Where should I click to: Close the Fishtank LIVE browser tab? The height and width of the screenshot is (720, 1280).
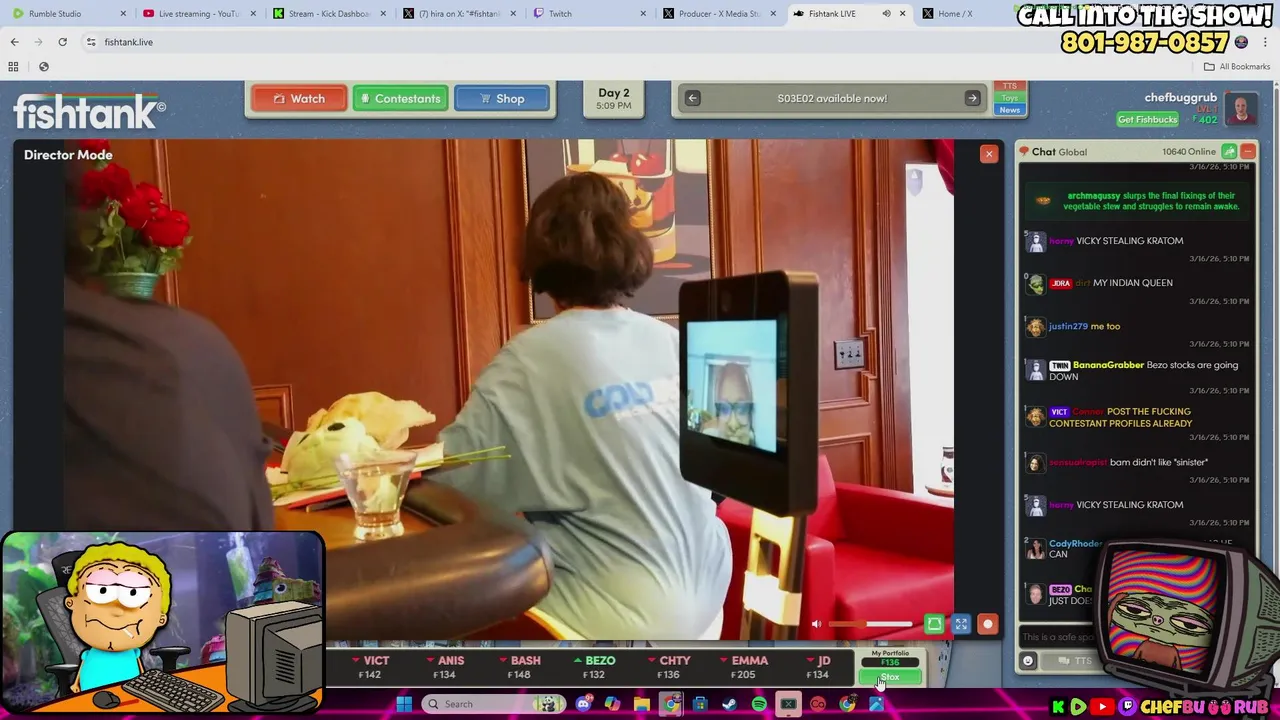(x=902, y=14)
